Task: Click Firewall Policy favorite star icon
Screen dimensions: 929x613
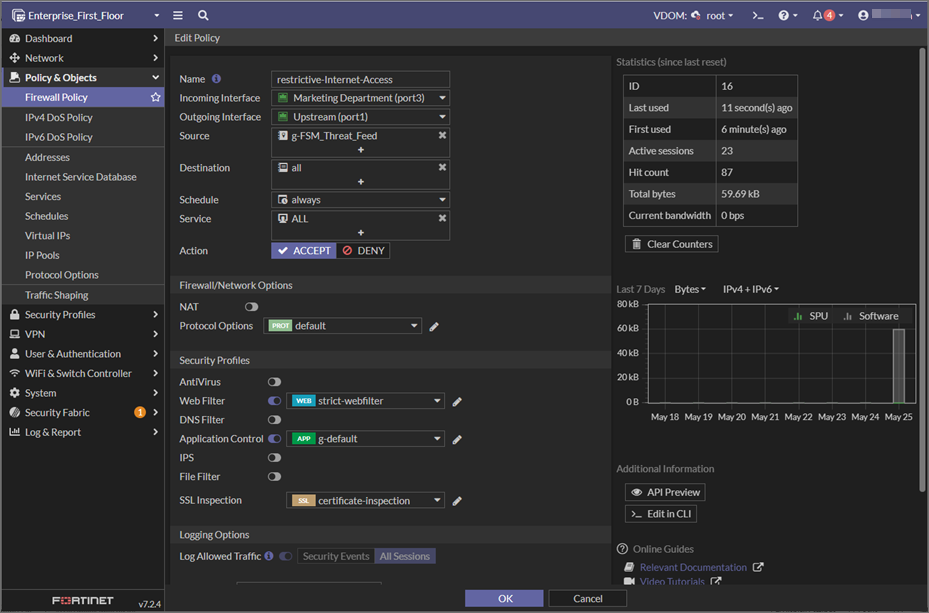Action: (x=155, y=97)
